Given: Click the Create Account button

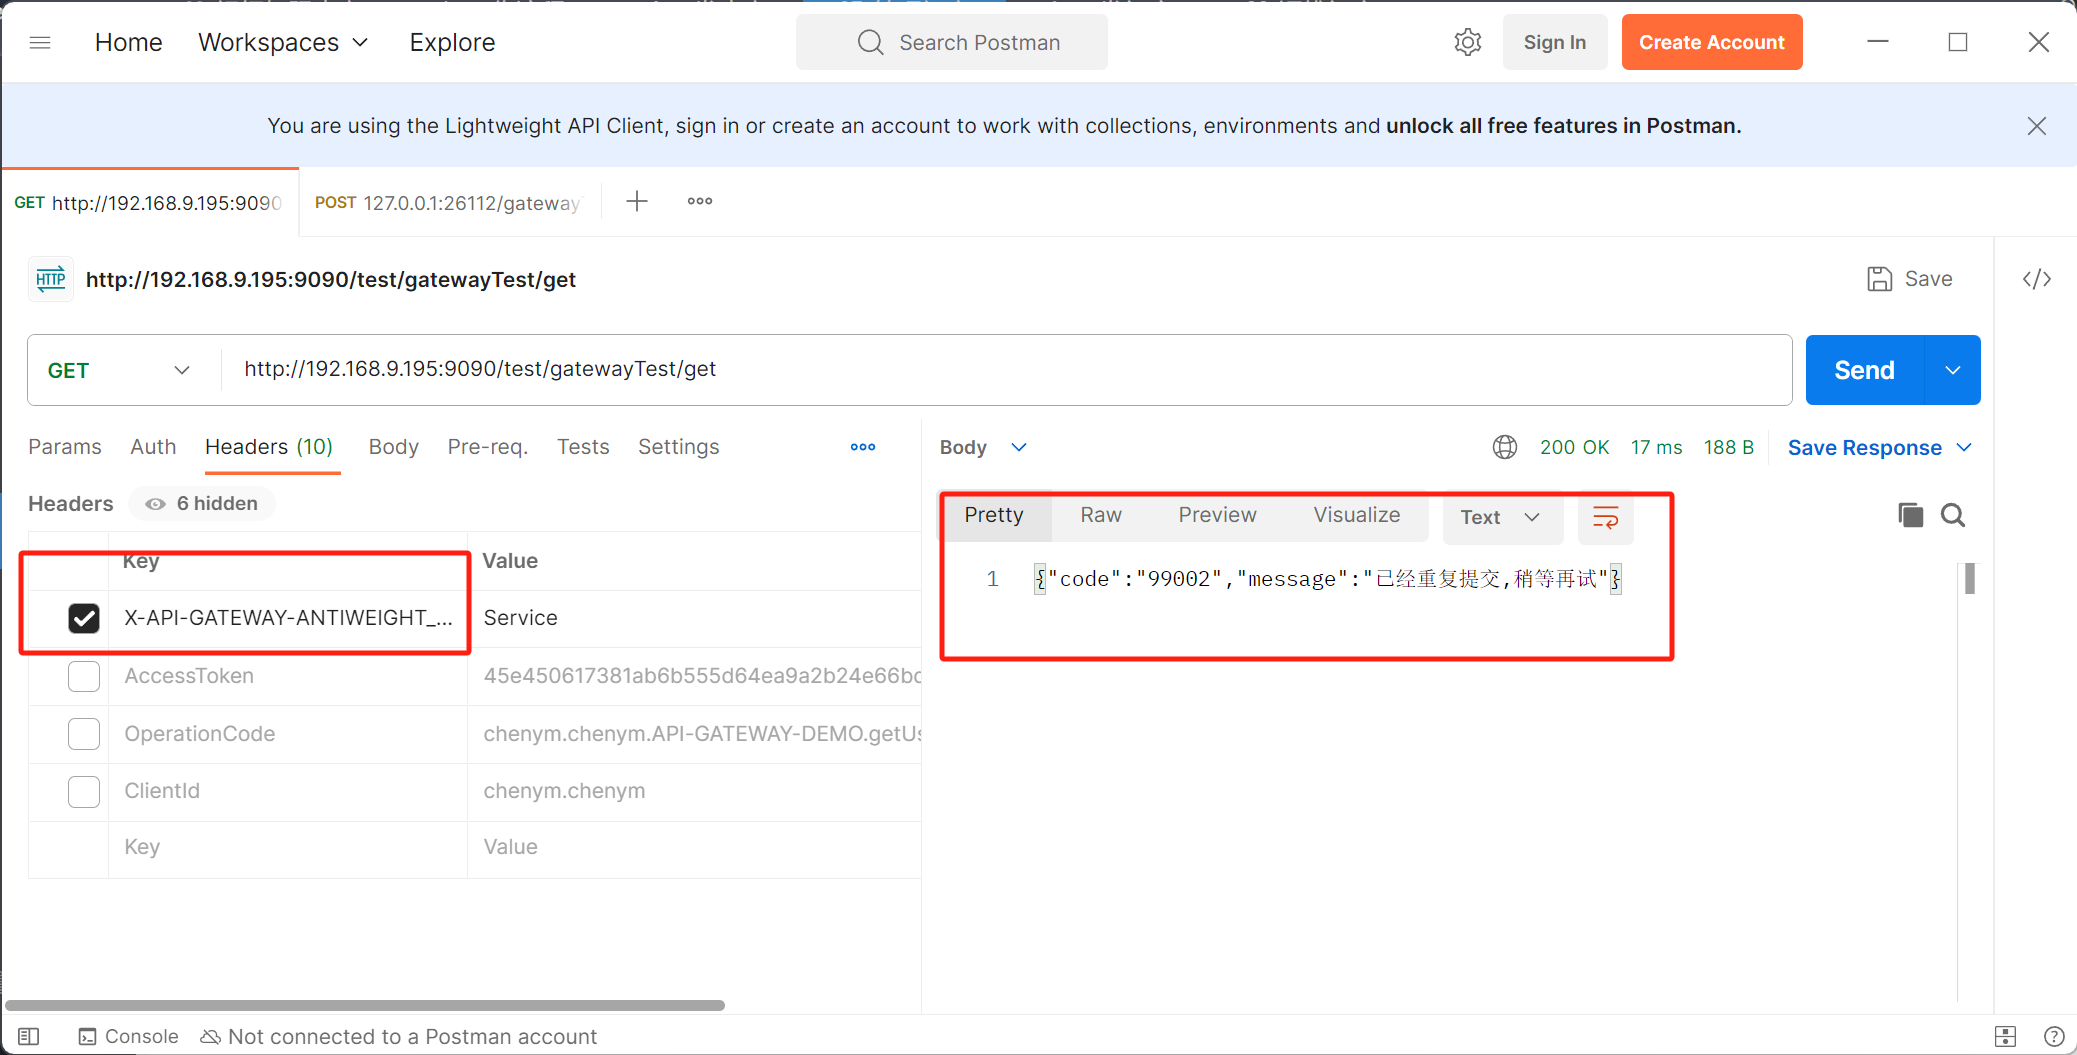Looking at the screenshot, I should (1711, 42).
